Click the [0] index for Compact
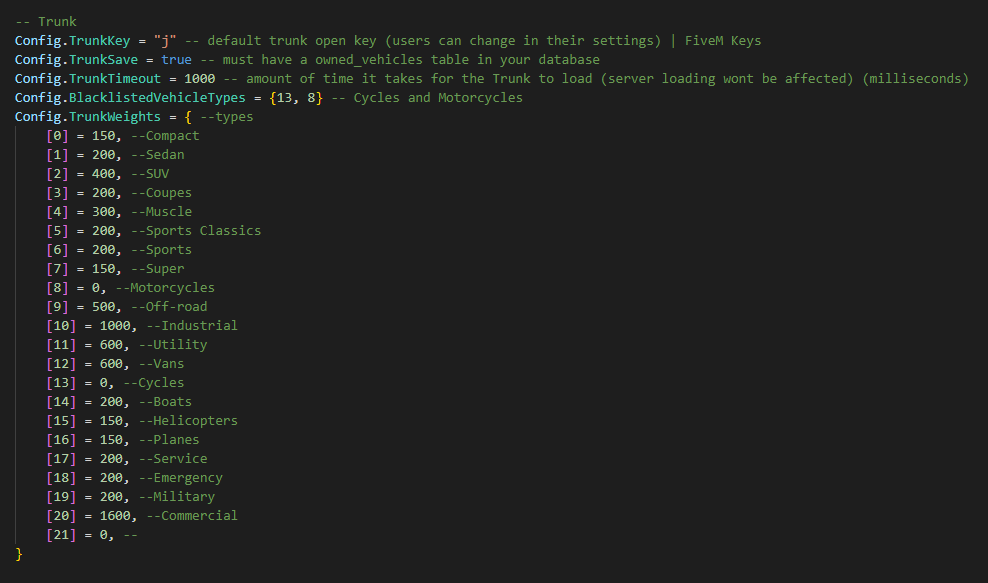 coord(57,136)
